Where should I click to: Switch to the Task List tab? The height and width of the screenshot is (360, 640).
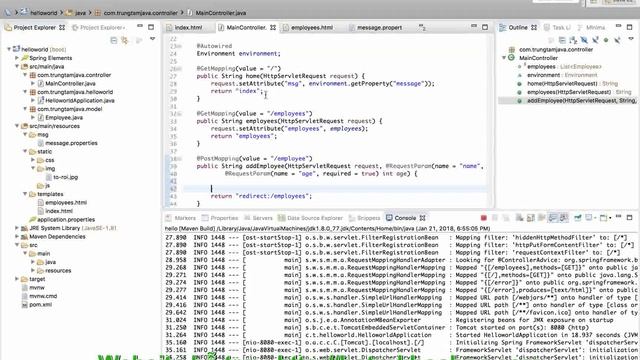558,27
